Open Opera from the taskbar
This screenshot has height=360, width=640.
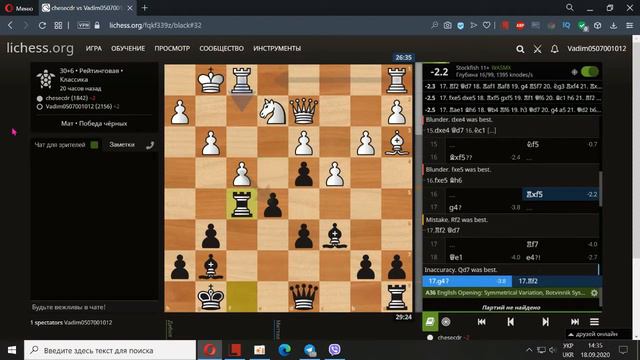(210, 350)
